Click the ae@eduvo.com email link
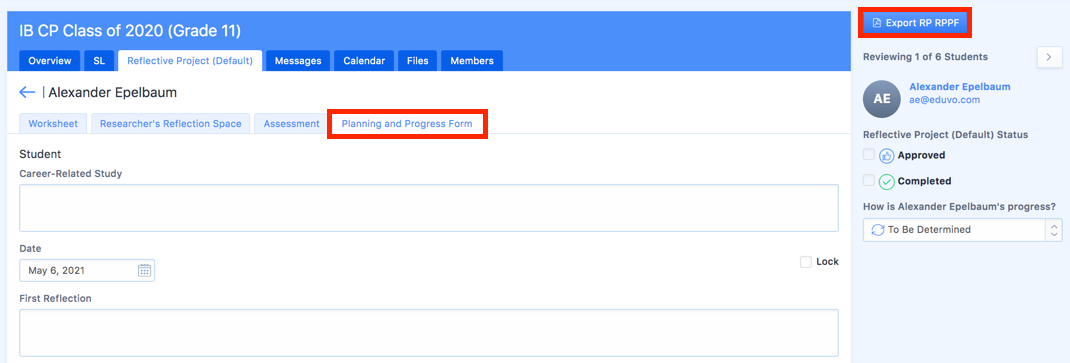1070x363 pixels. pos(944,100)
